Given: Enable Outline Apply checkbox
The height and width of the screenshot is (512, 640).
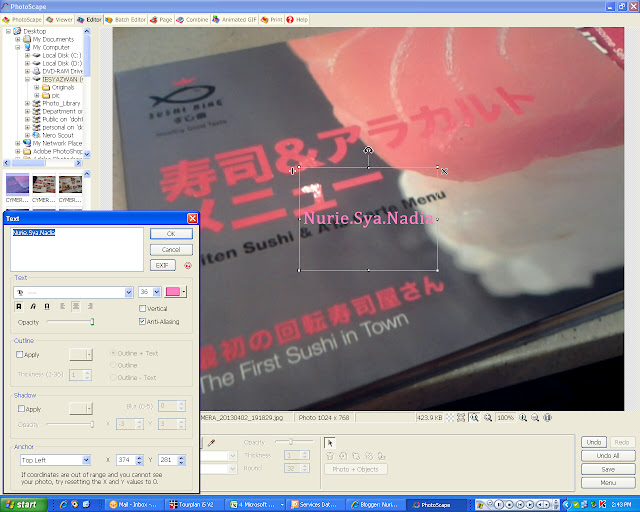Looking at the screenshot, I should coord(20,354).
